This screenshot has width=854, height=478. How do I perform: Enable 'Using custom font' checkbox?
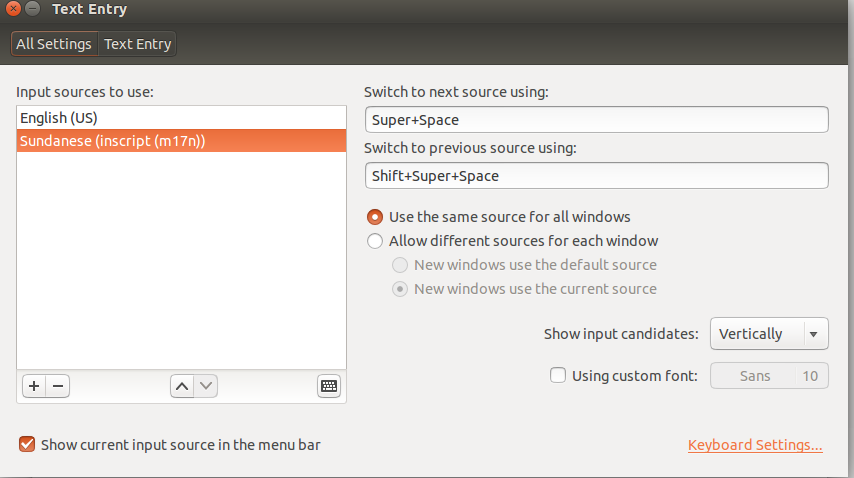pos(558,376)
